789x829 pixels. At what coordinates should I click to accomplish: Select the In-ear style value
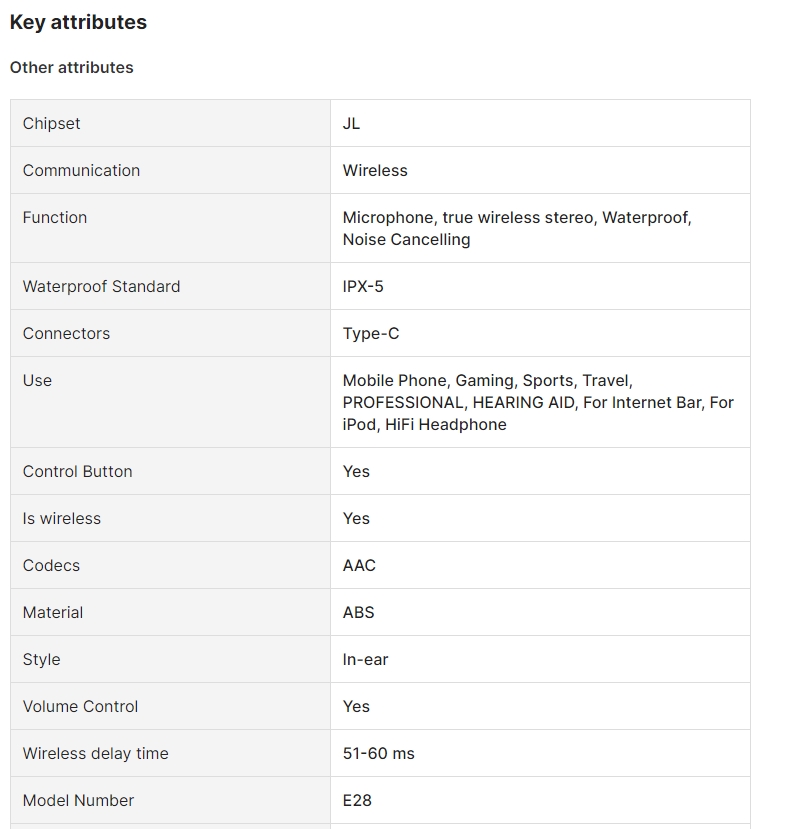365,659
